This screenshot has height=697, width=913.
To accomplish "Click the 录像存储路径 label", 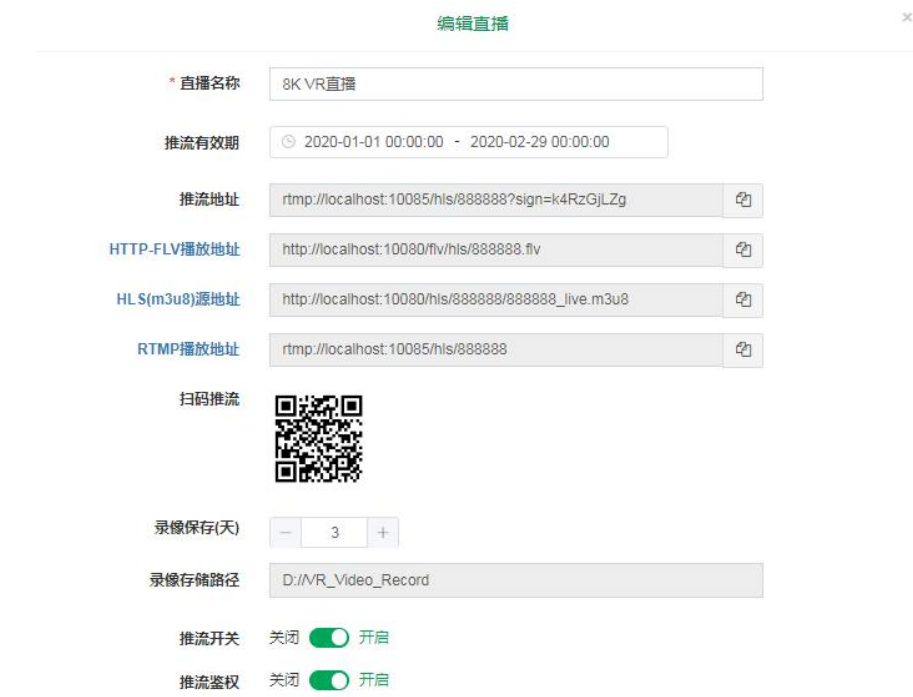I will point(194,580).
